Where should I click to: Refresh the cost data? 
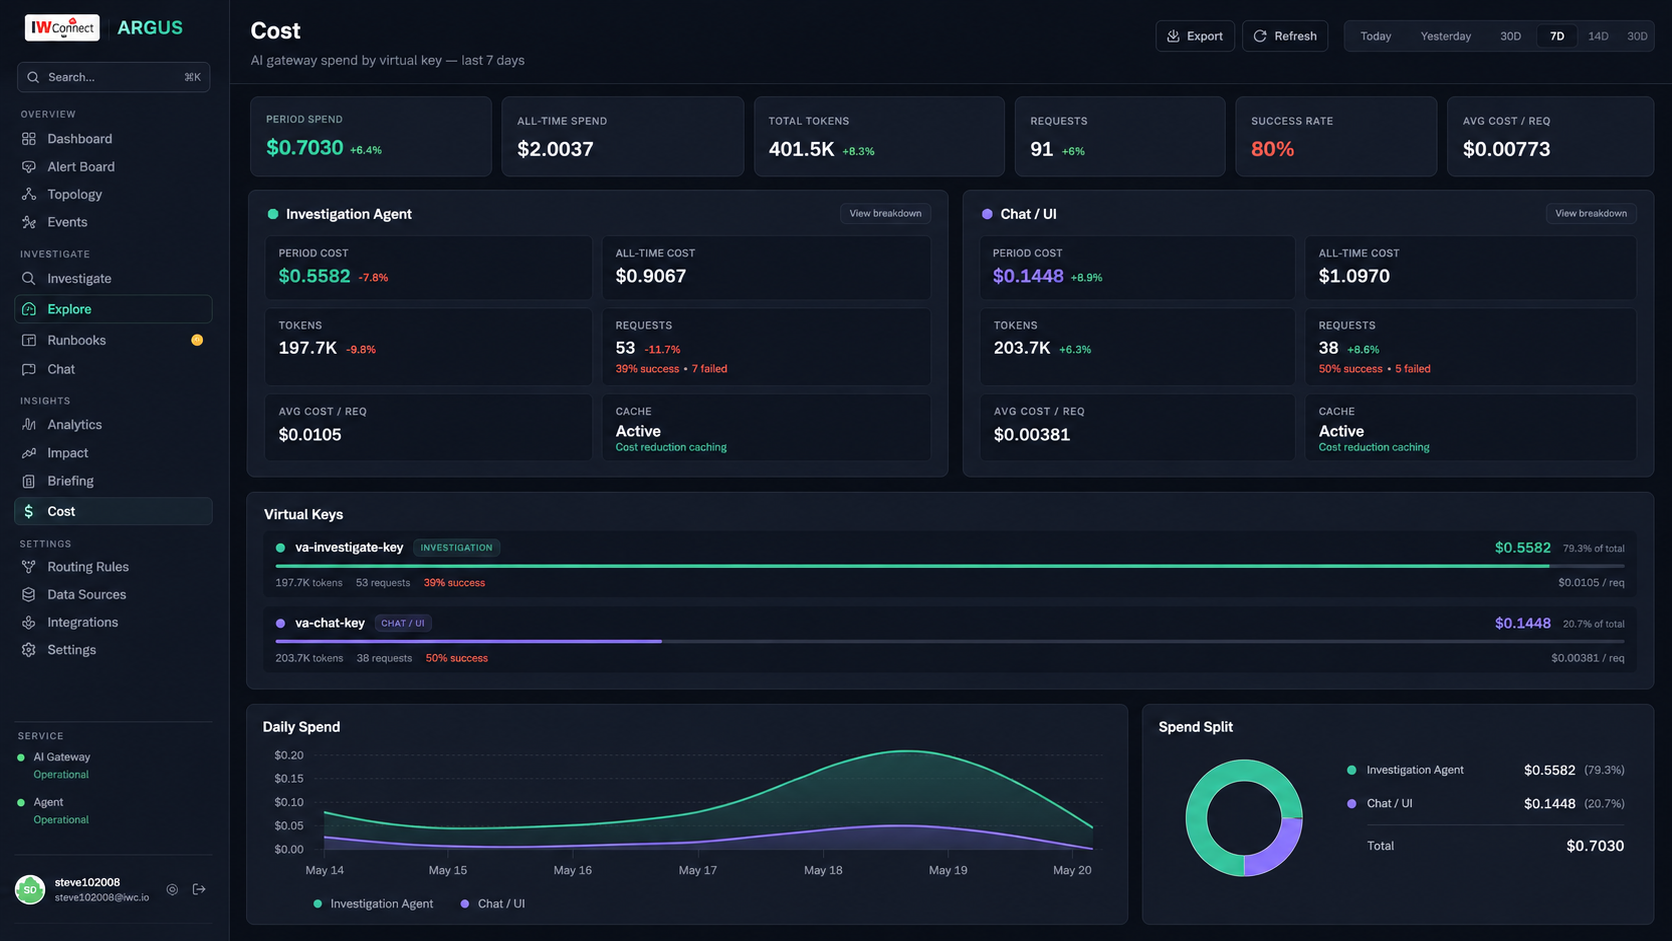(x=1285, y=36)
